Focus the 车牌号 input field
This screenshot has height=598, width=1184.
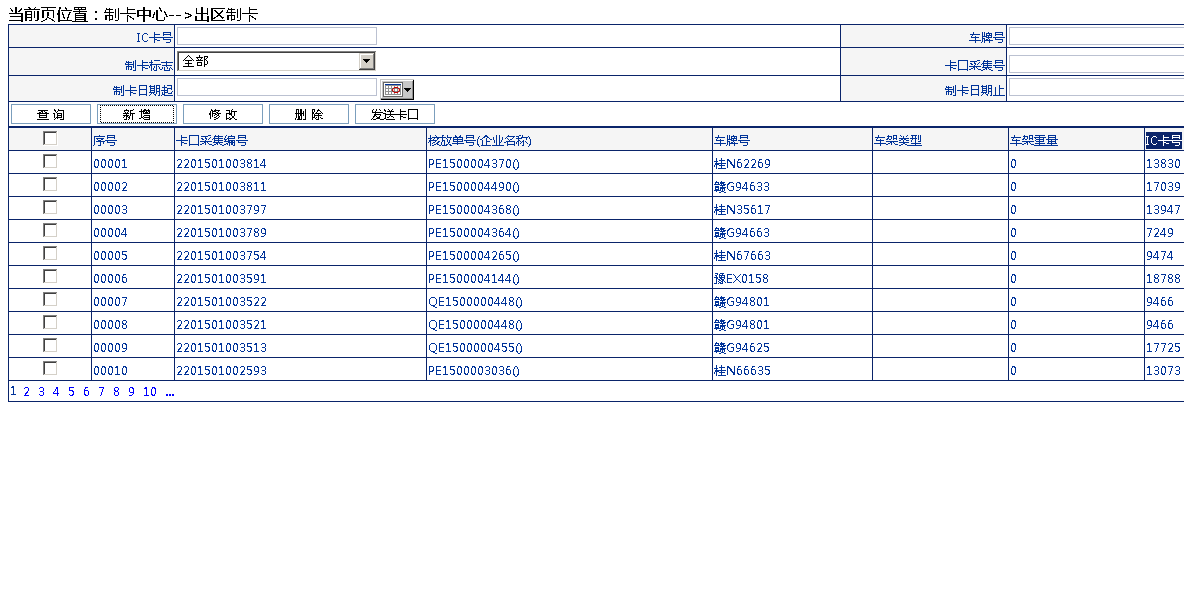coord(1096,36)
